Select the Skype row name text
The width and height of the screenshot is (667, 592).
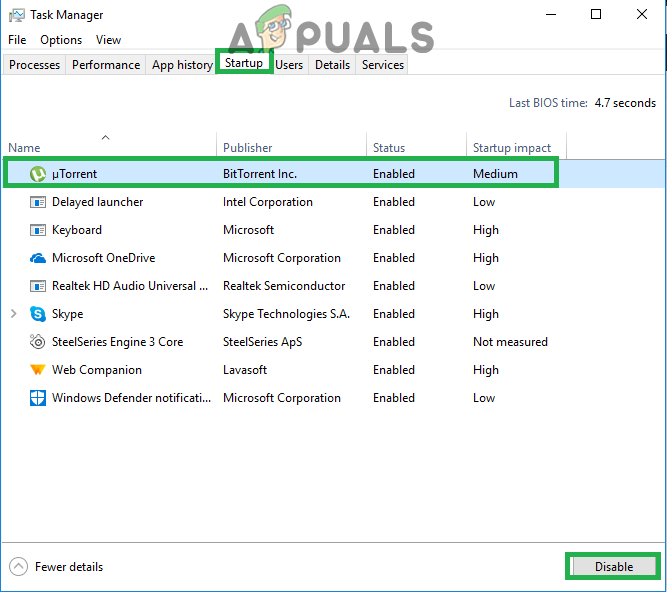(x=68, y=314)
